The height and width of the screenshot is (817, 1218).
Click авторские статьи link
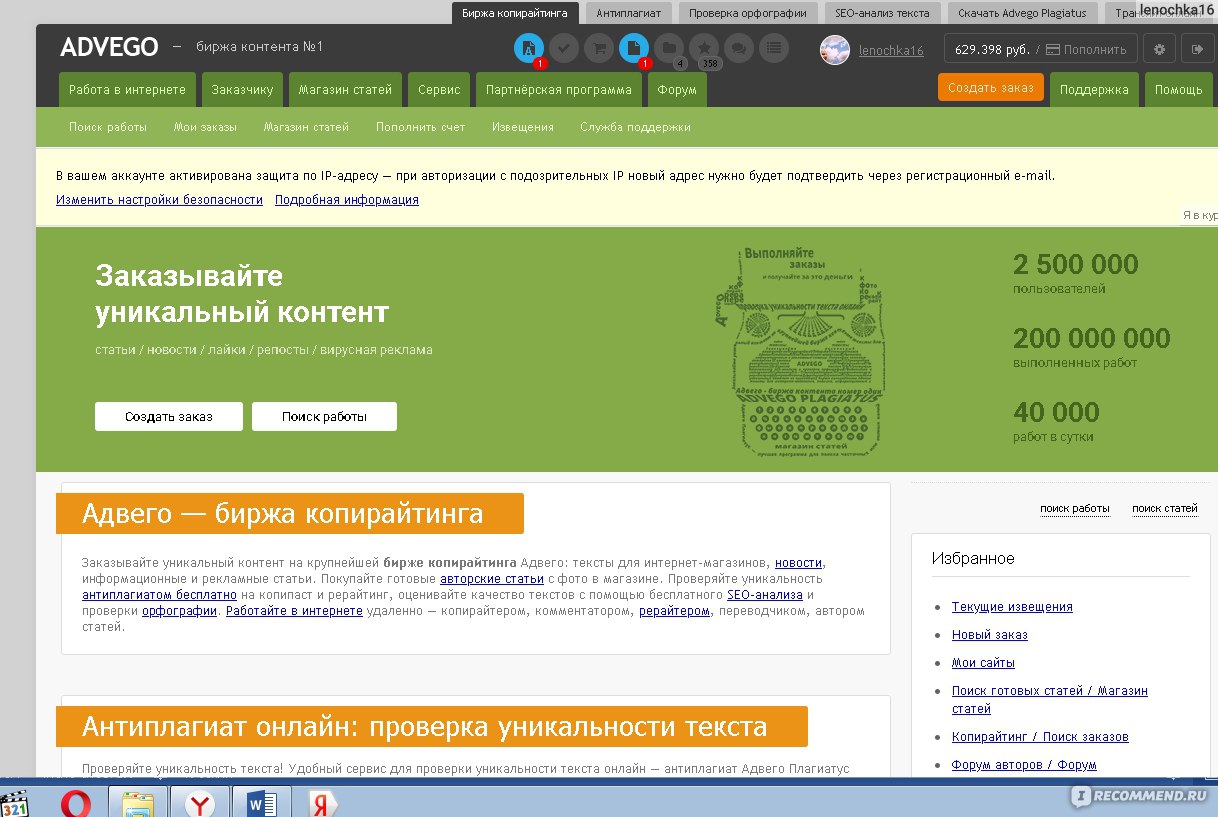tap(492, 579)
